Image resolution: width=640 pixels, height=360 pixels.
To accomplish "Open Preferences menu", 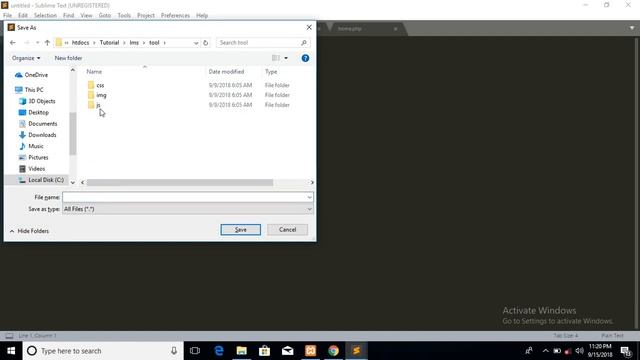I will [175, 16].
